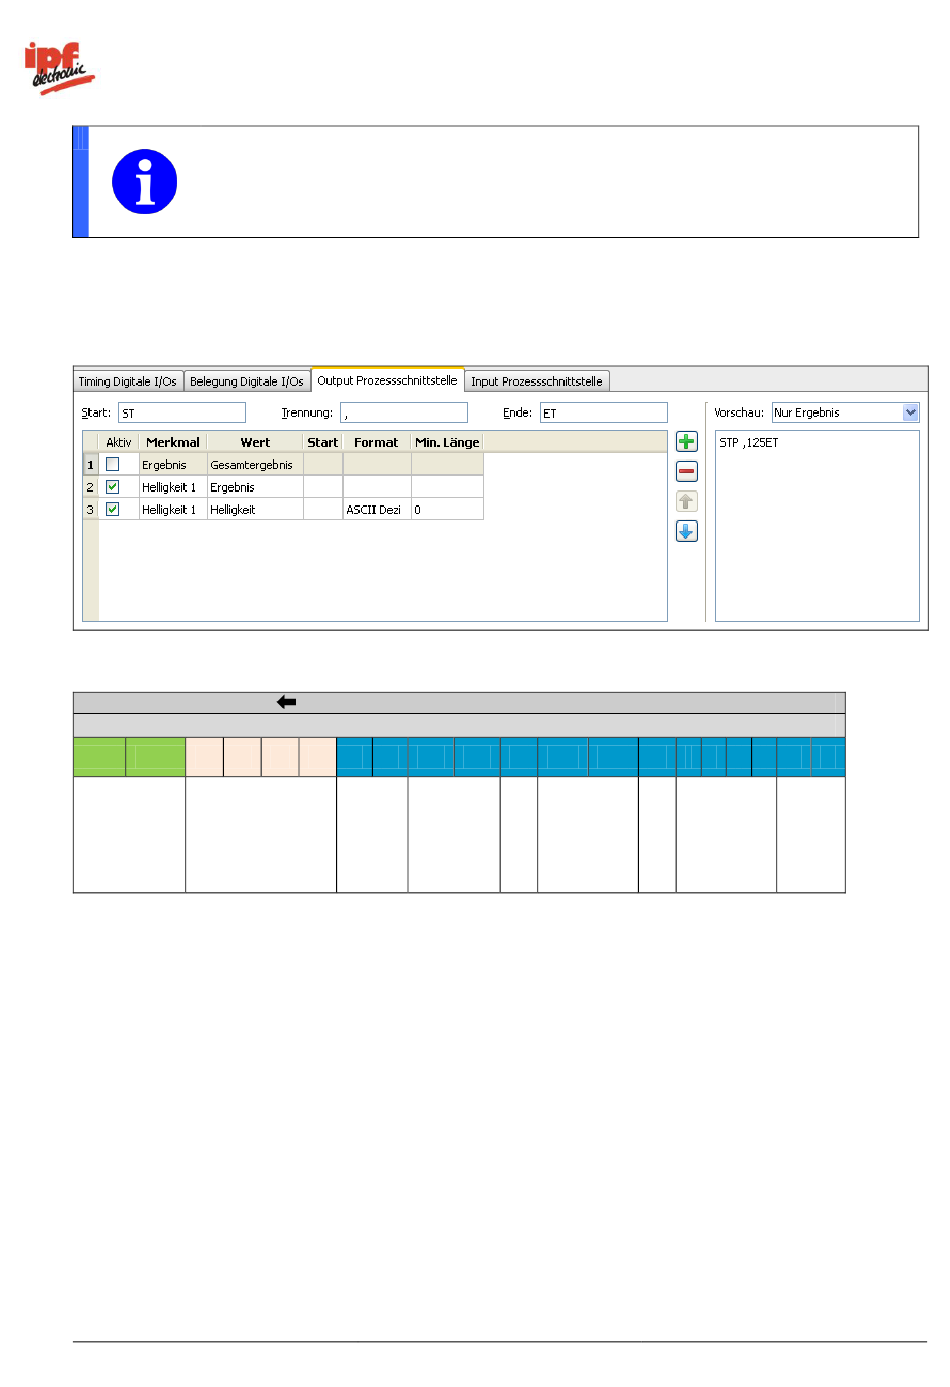Click the Trennung input field

click(404, 413)
